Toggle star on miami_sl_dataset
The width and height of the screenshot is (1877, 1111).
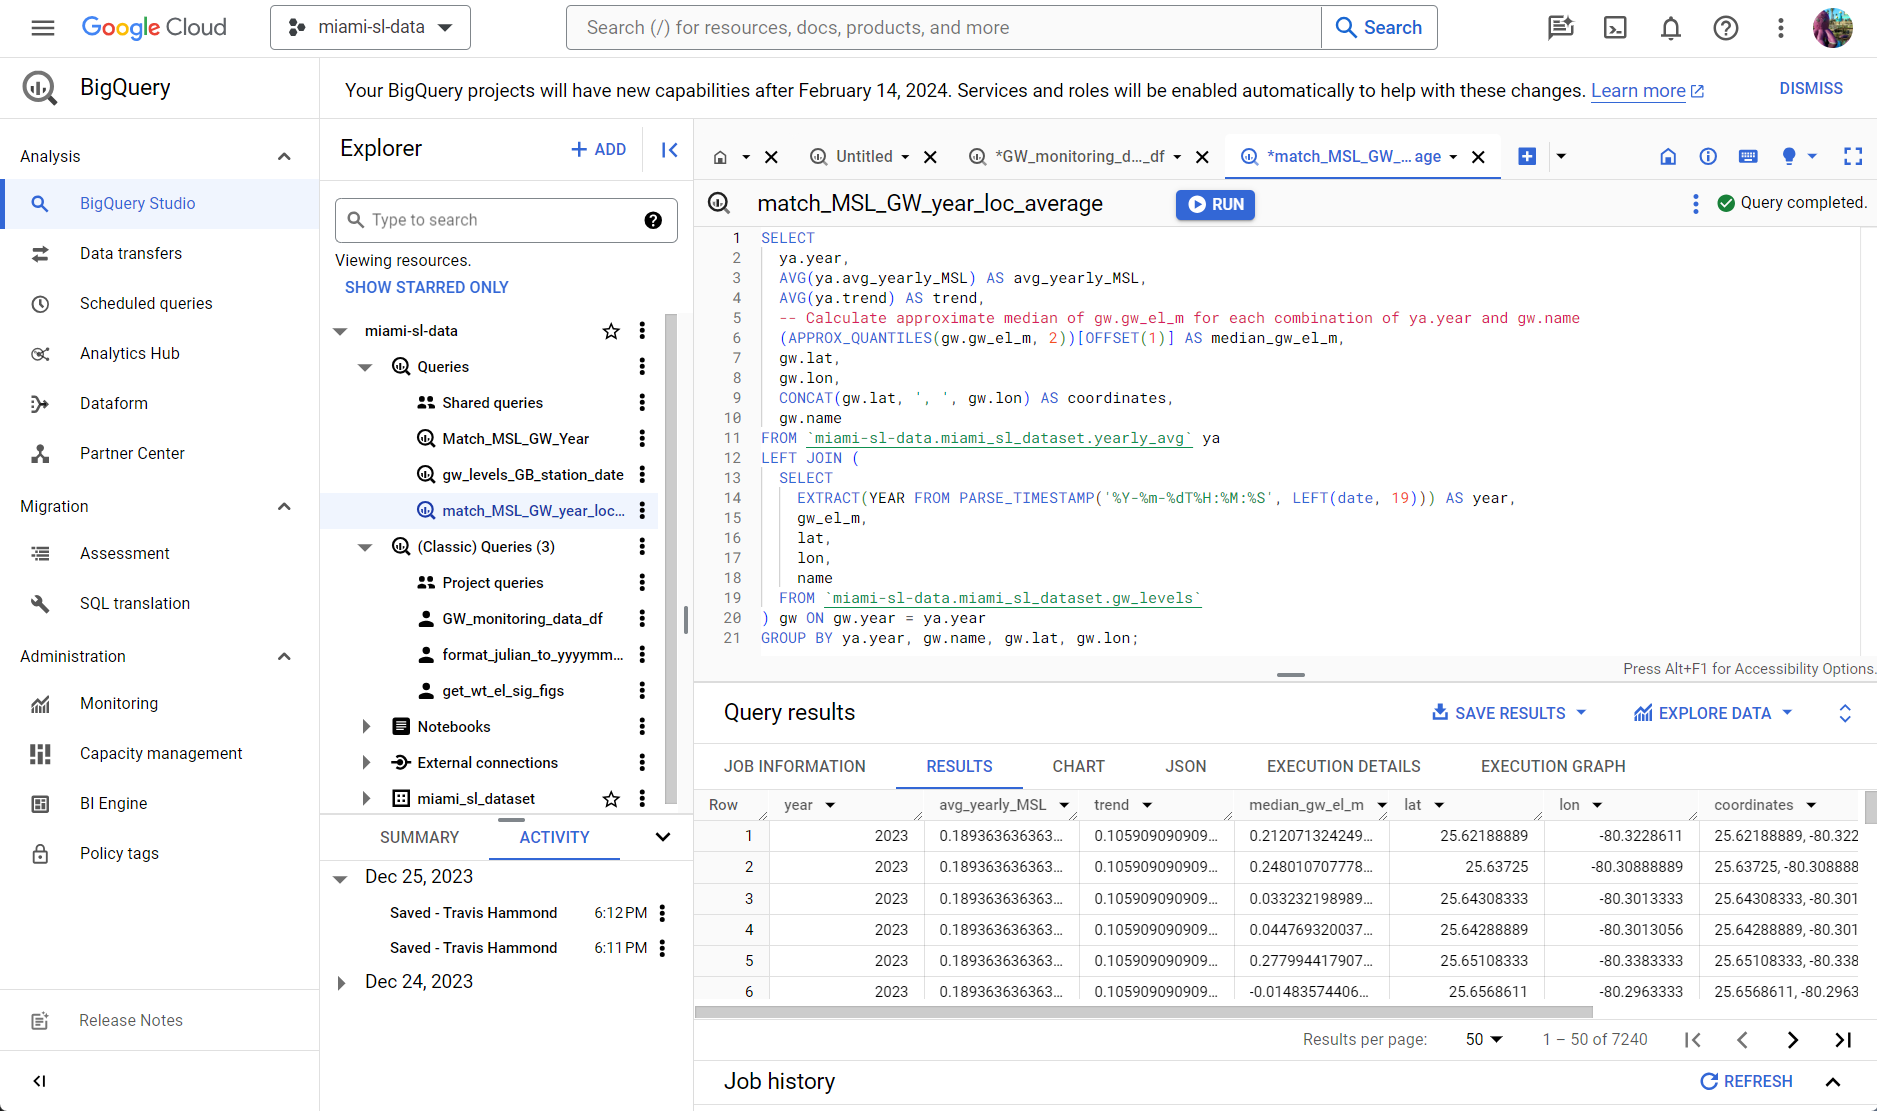[x=611, y=798]
